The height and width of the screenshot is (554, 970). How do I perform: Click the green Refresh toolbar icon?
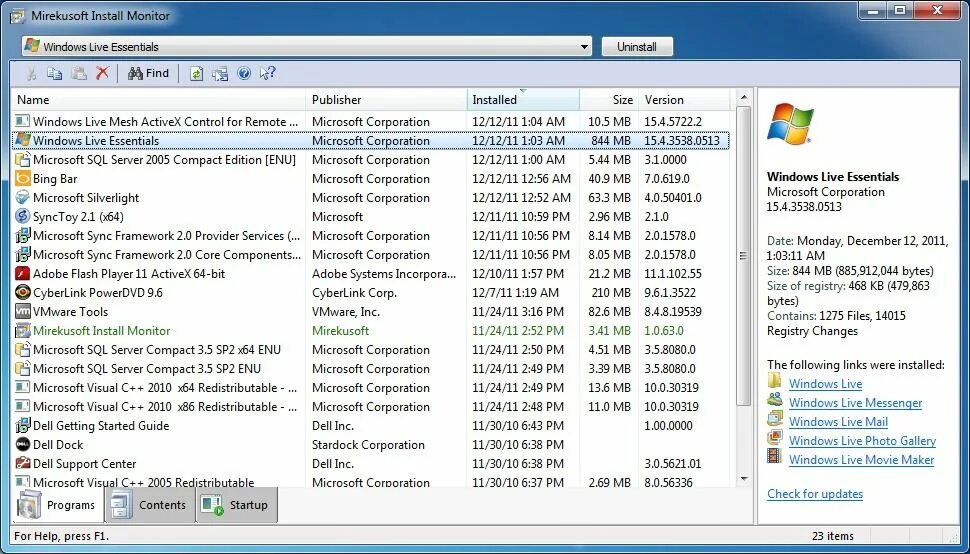pos(196,74)
